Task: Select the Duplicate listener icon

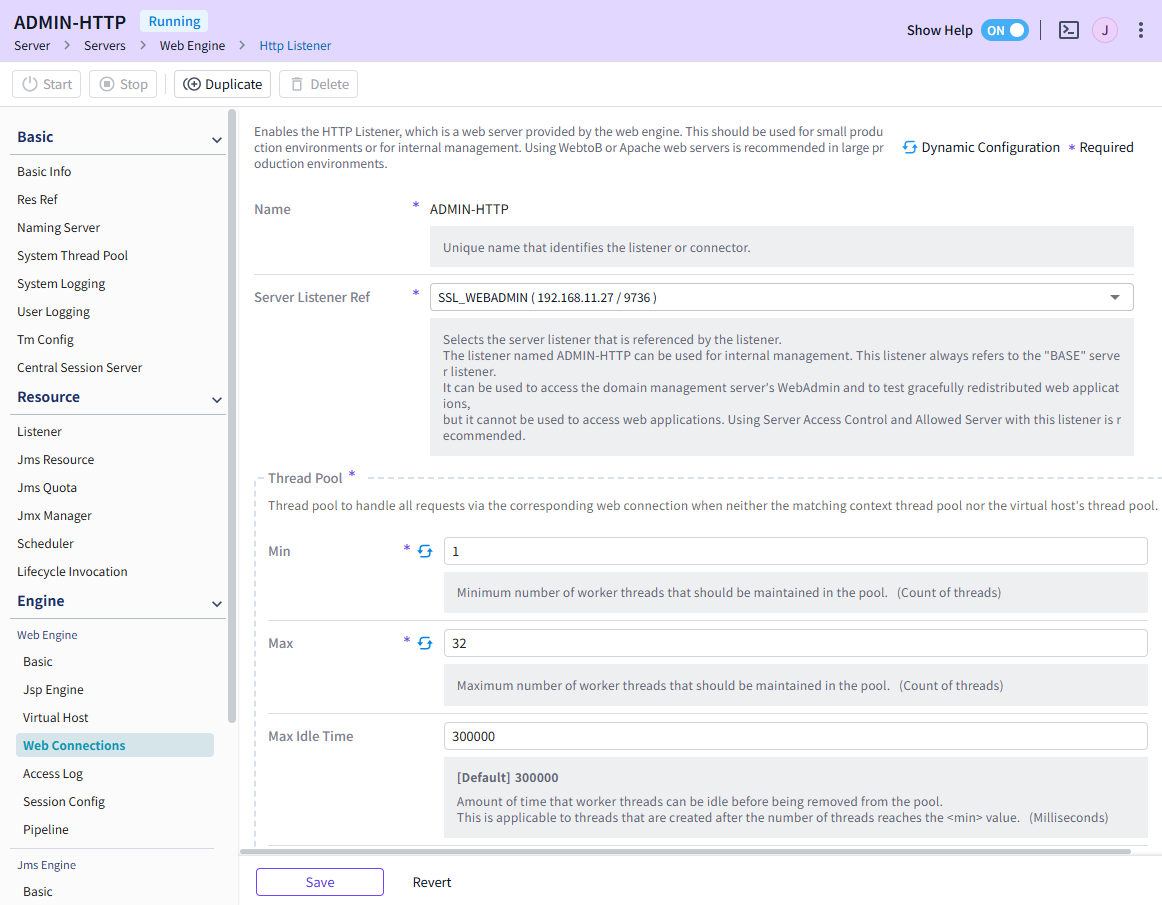Action: 221,84
